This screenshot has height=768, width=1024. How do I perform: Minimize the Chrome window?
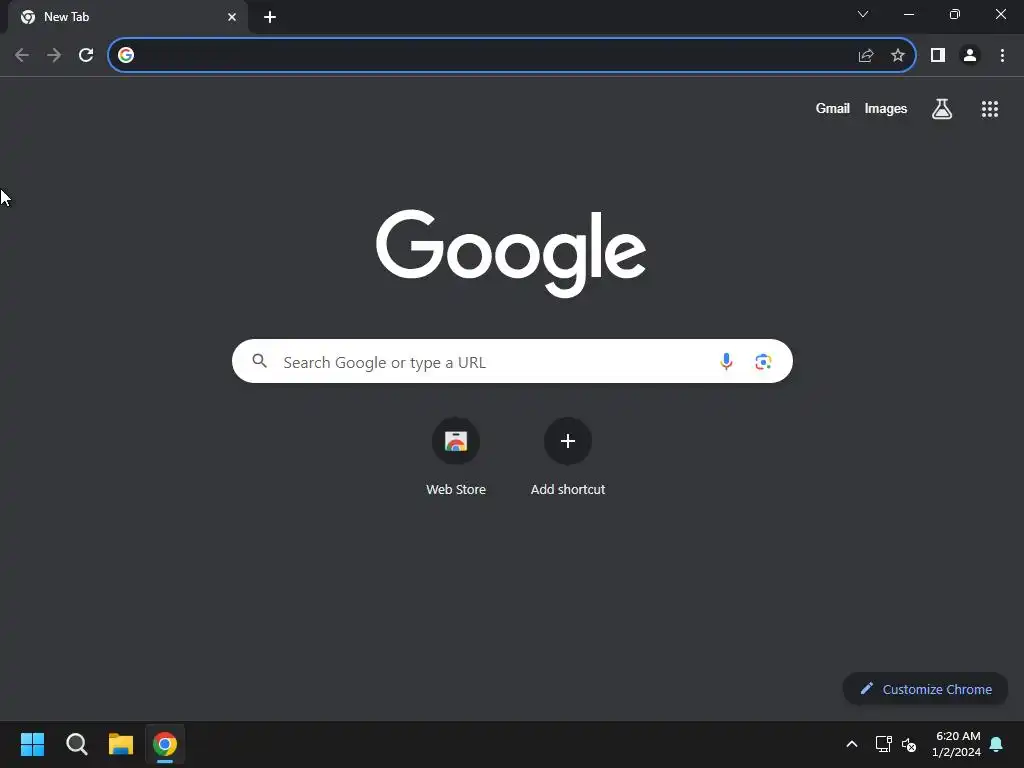(x=908, y=14)
